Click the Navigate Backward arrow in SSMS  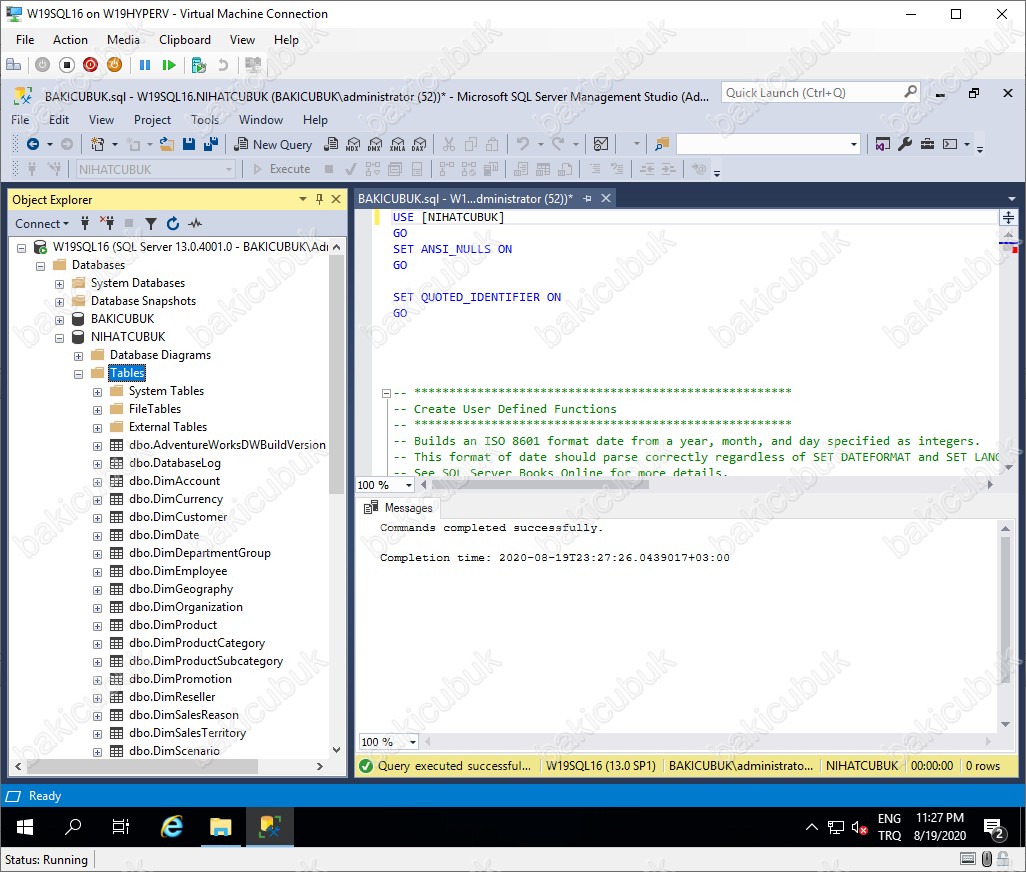tap(32, 144)
